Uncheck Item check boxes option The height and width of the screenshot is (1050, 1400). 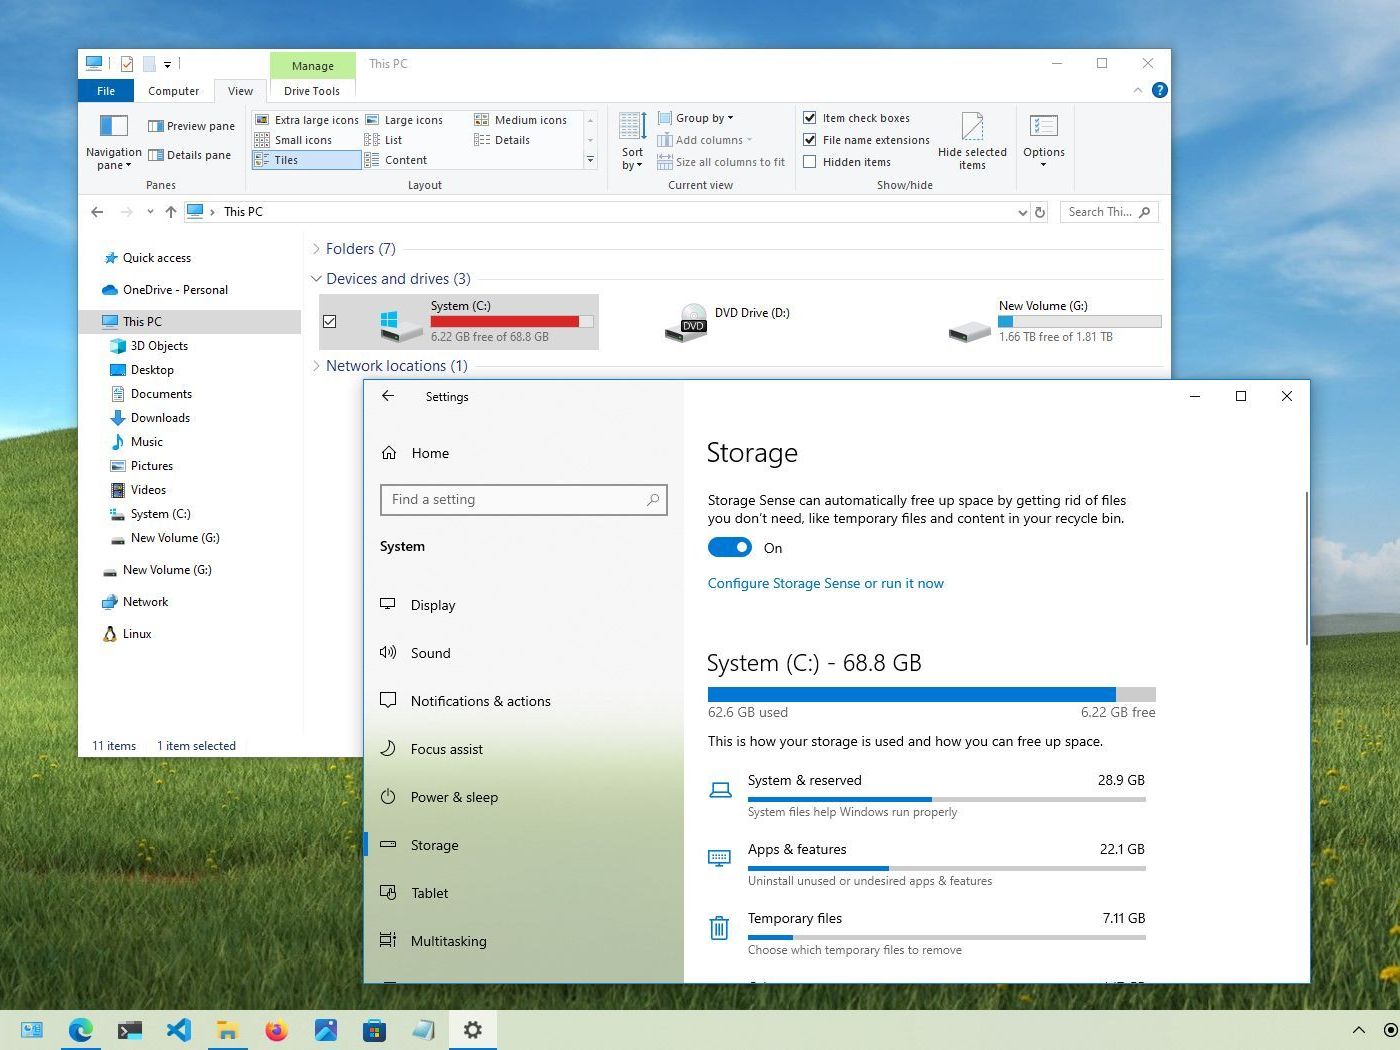pos(810,118)
